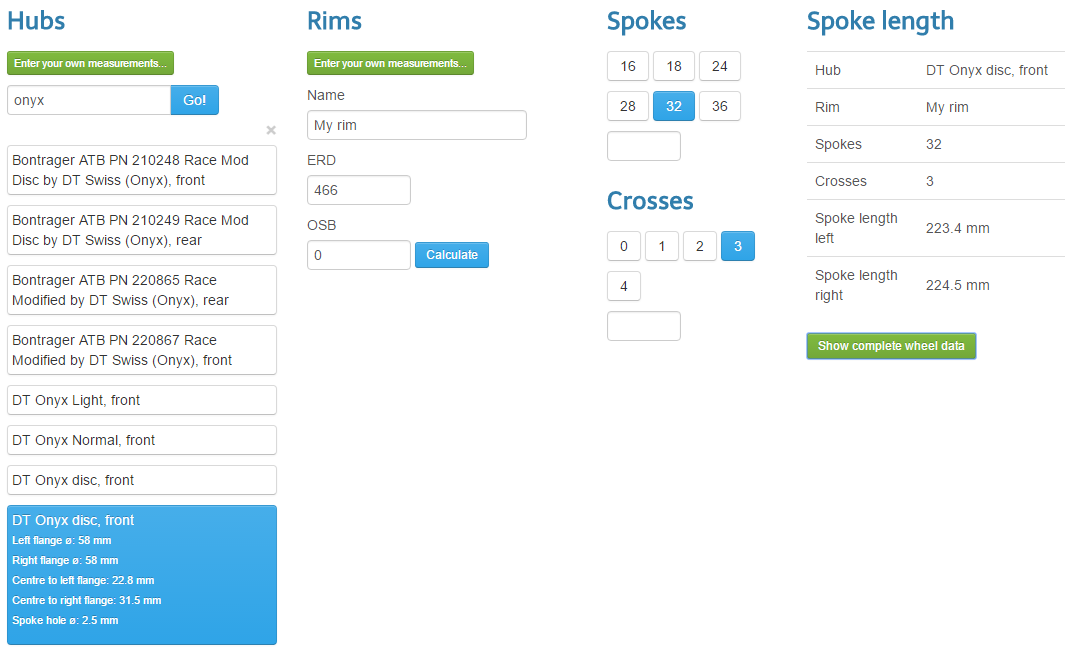Select 18 spokes
The width and height of the screenshot is (1065, 651).
tap(674, 66)
